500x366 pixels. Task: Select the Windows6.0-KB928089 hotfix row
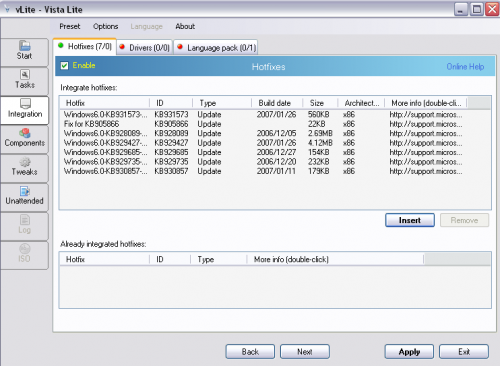(x=263, y=133)
